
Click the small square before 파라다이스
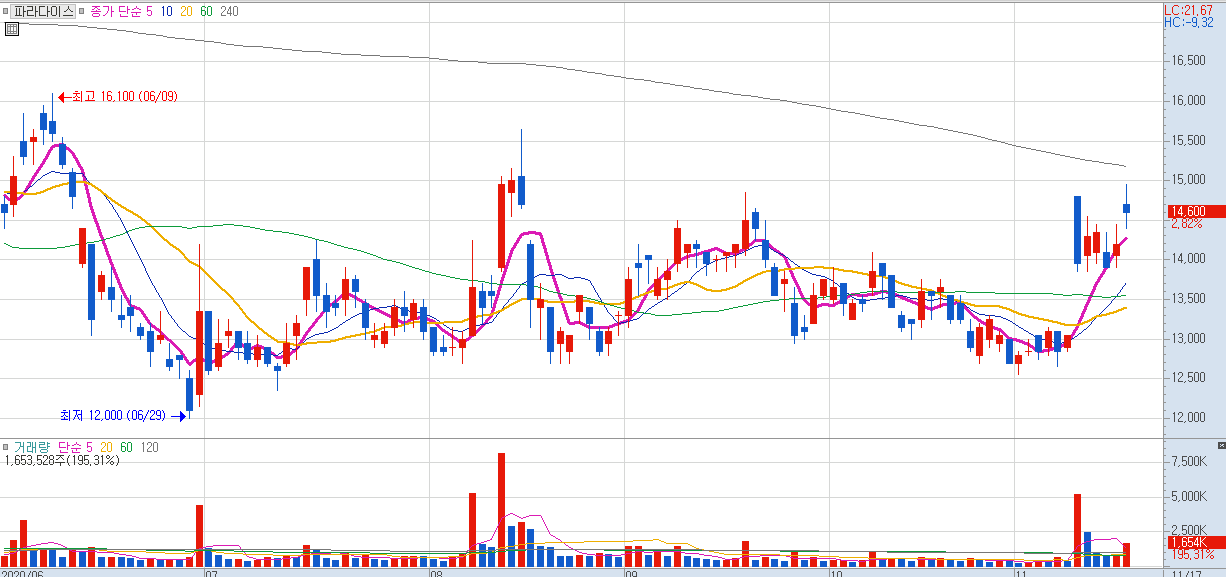point(6,12)
